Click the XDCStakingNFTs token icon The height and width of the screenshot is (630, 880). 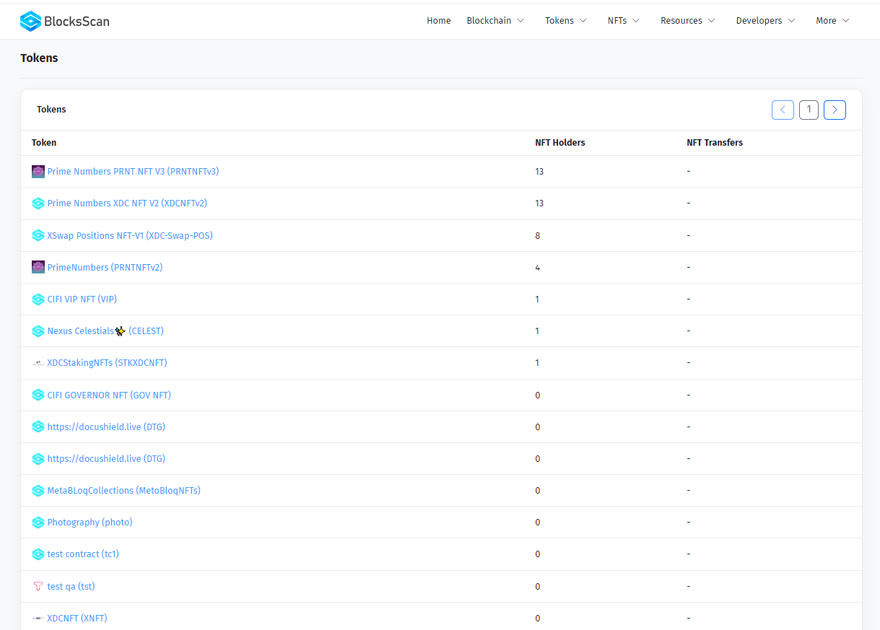click(x=38, y=363)
